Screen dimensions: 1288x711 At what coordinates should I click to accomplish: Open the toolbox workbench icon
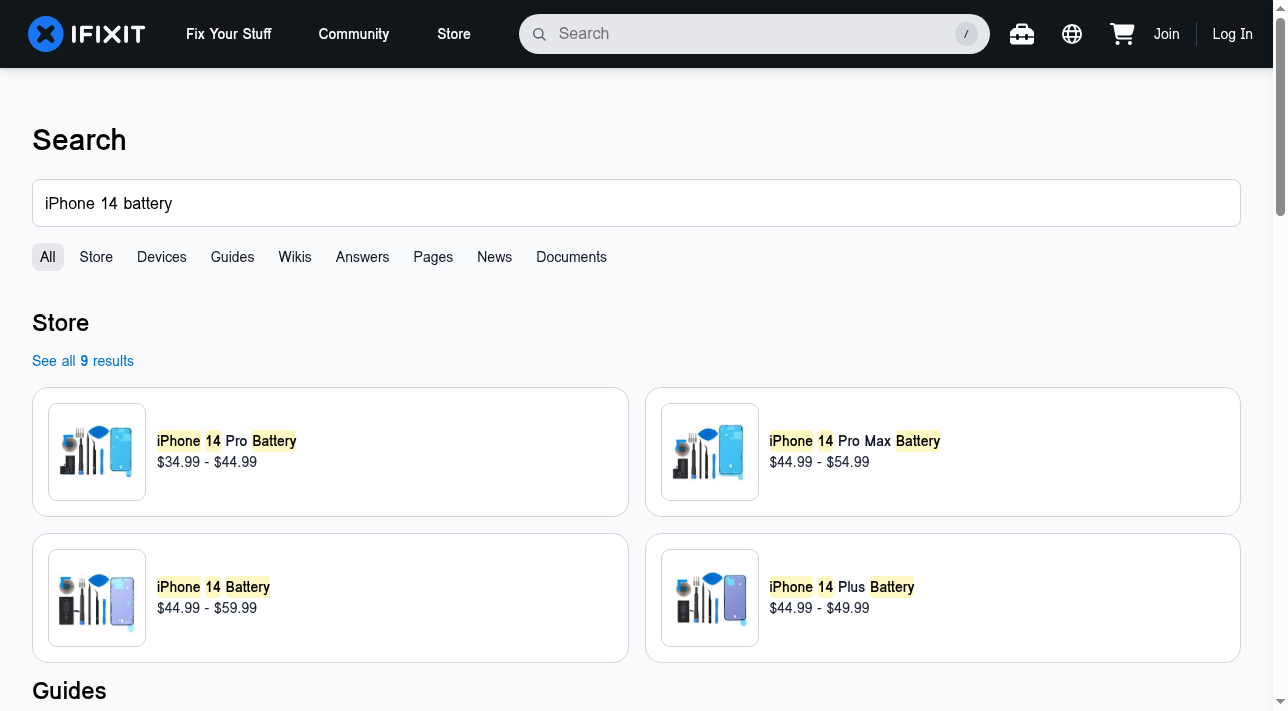[x=1021, y=34]
